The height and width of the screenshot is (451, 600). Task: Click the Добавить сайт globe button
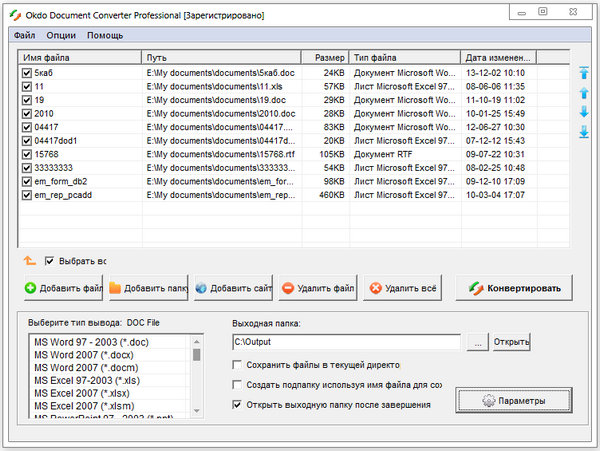233,289
